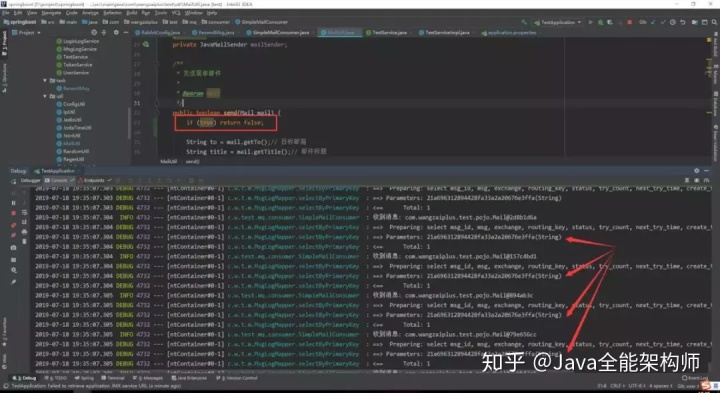The width and height of the screenshot is (720, 393).
Task: Pause the program in Debug sidebar
Action: click(x=13, y=203)
